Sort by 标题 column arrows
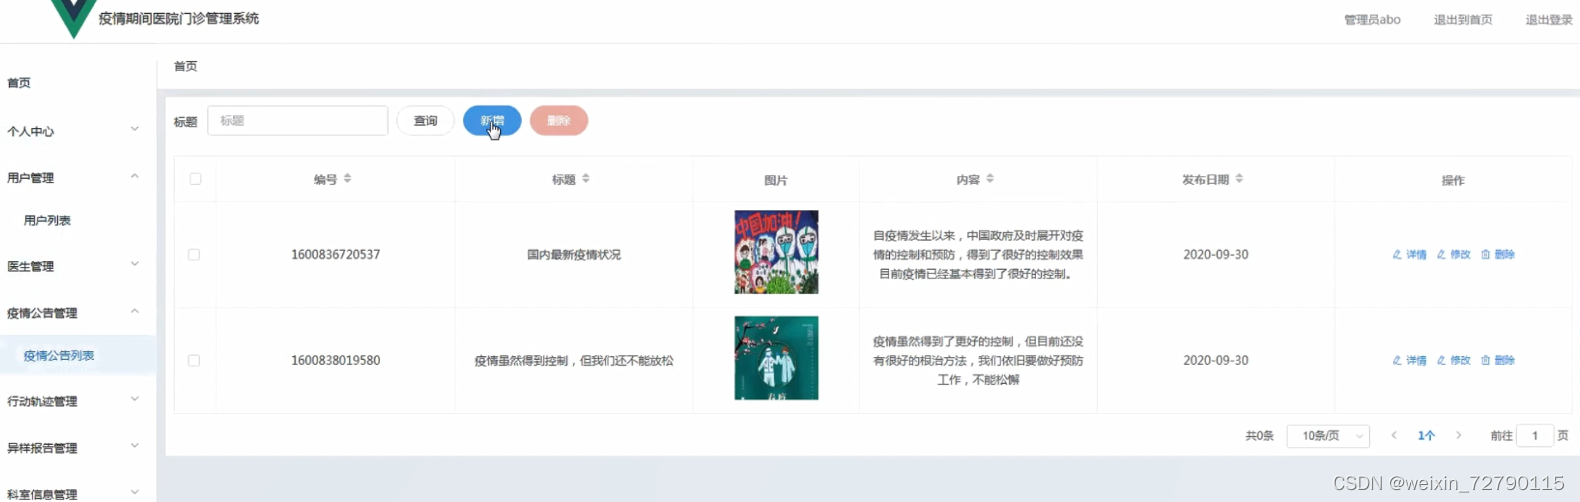Image resolution: width=1580 pixels, height=502 pixels. [586, 179]
